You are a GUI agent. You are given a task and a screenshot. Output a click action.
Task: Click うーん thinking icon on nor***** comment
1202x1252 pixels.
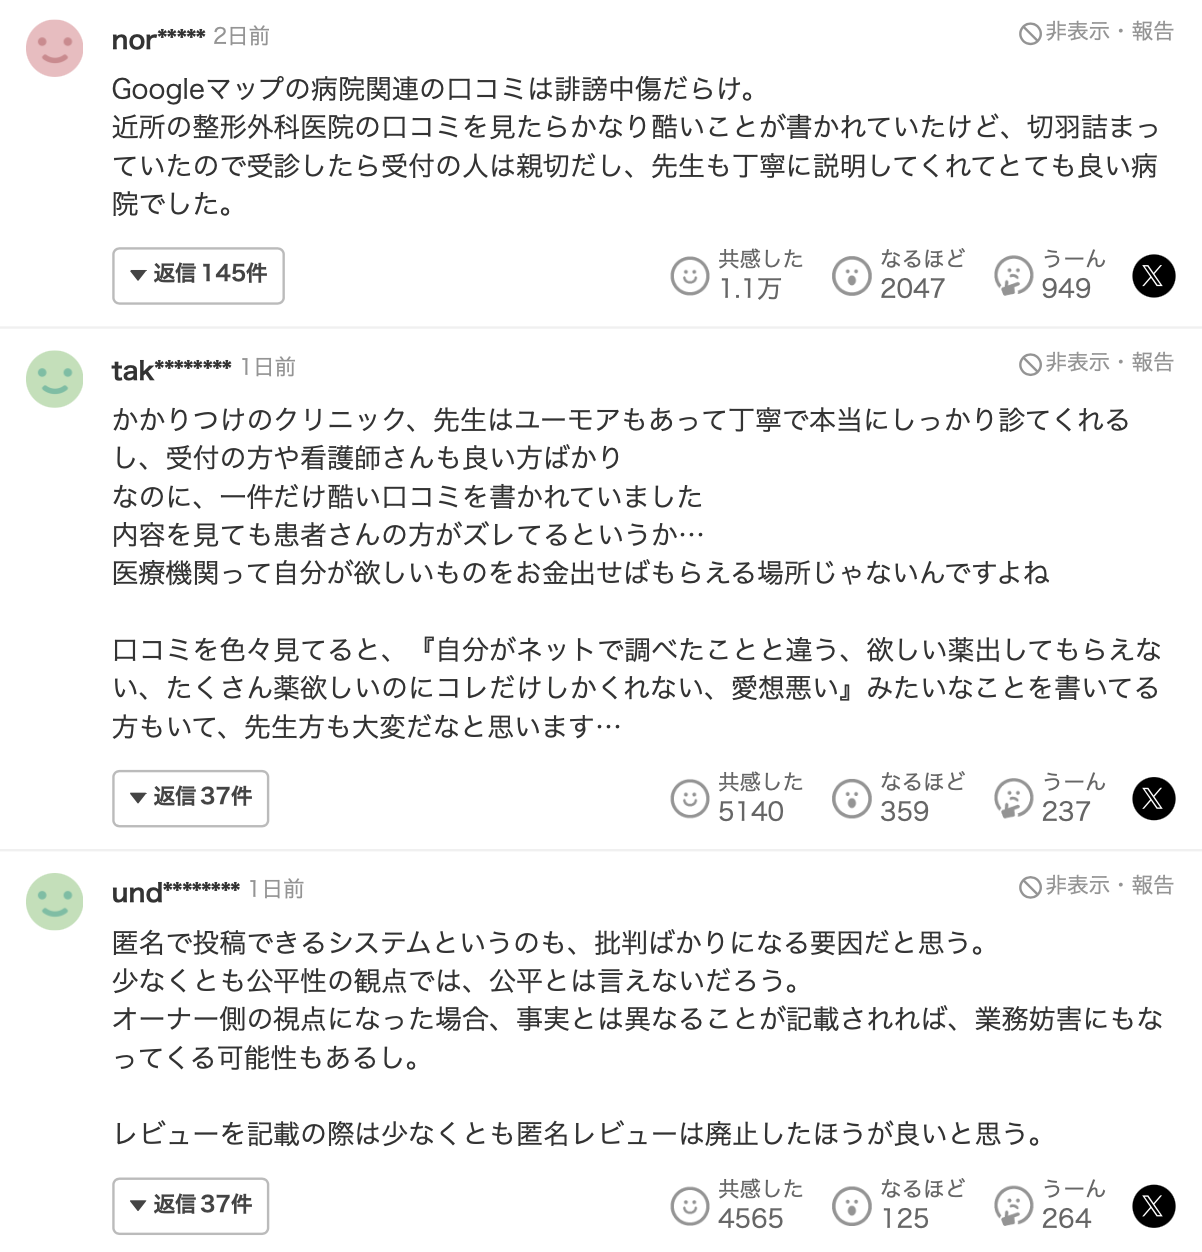1013,275
